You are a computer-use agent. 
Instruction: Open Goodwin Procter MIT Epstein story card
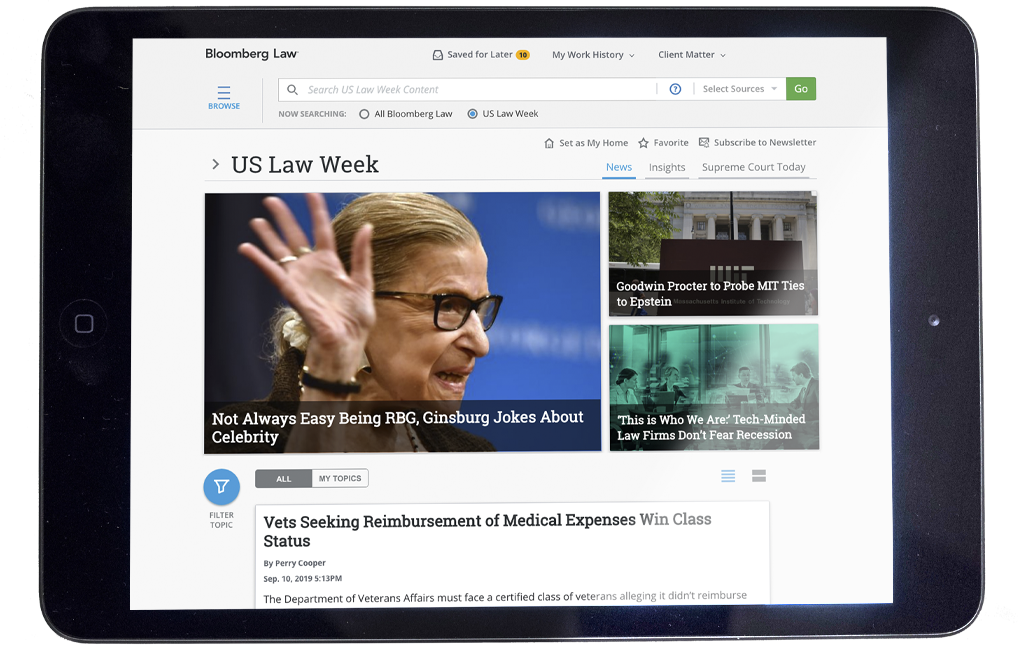click(713, 253)
